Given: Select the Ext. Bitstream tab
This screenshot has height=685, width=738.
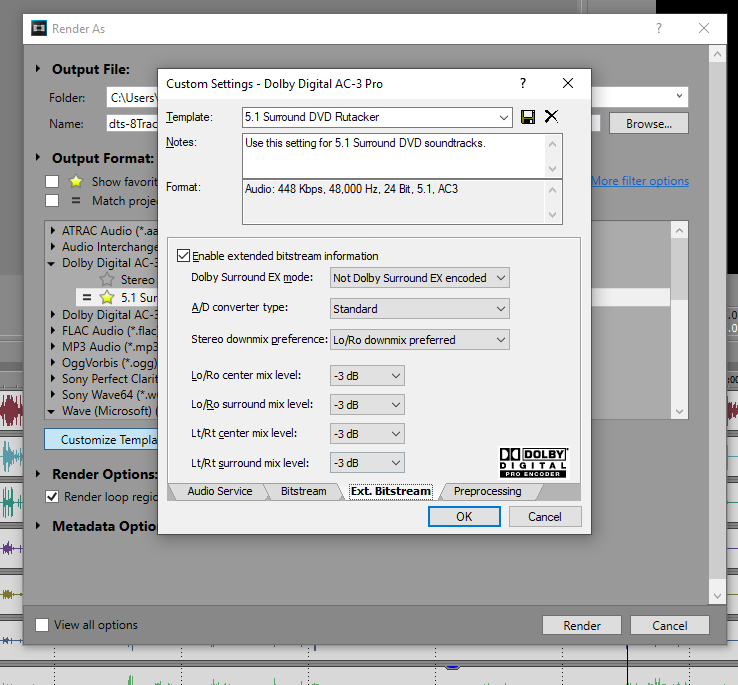Looking at the screenshot, I should click(391, 491).
